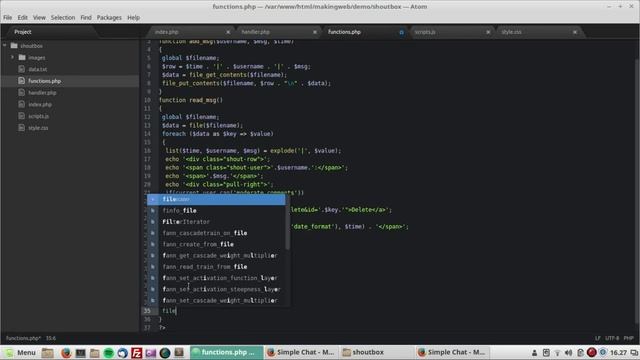Open the View menu

tap(39, 18)
